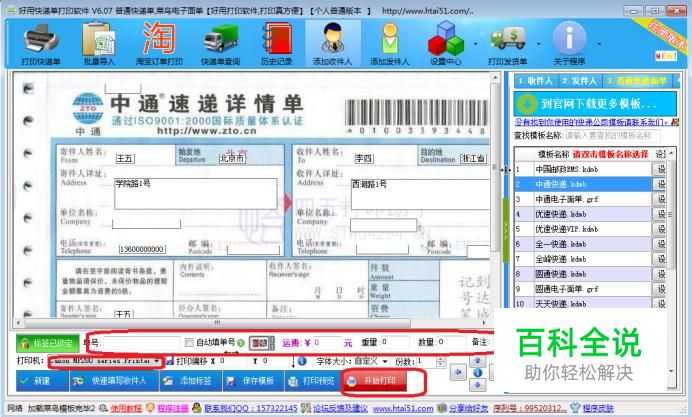Click up arrow nudge button
This screenshot has height=417, width=692.
coord(478,361)
